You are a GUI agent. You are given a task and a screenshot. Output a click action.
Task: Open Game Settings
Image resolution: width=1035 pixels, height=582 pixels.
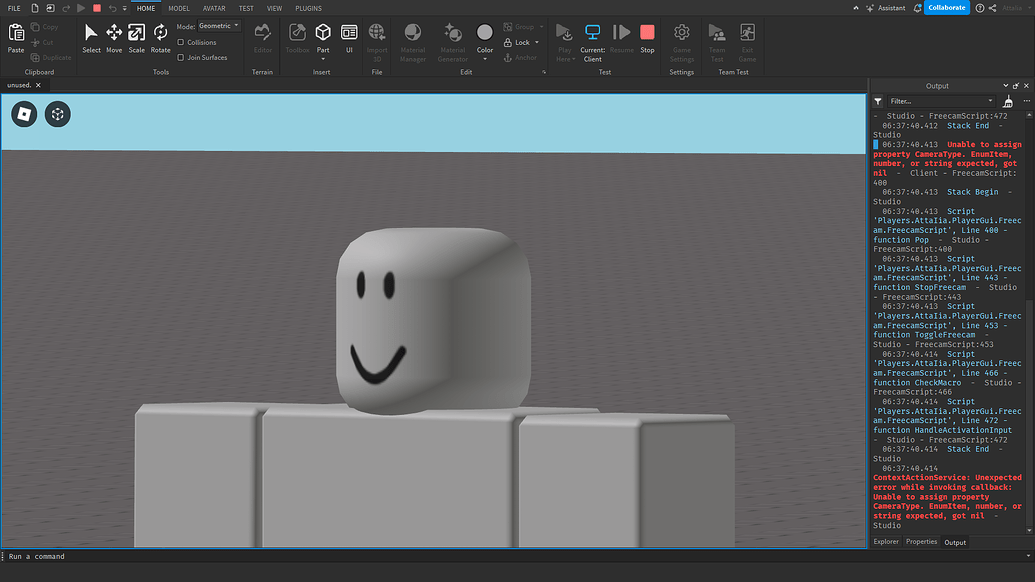tap(681, 43)
